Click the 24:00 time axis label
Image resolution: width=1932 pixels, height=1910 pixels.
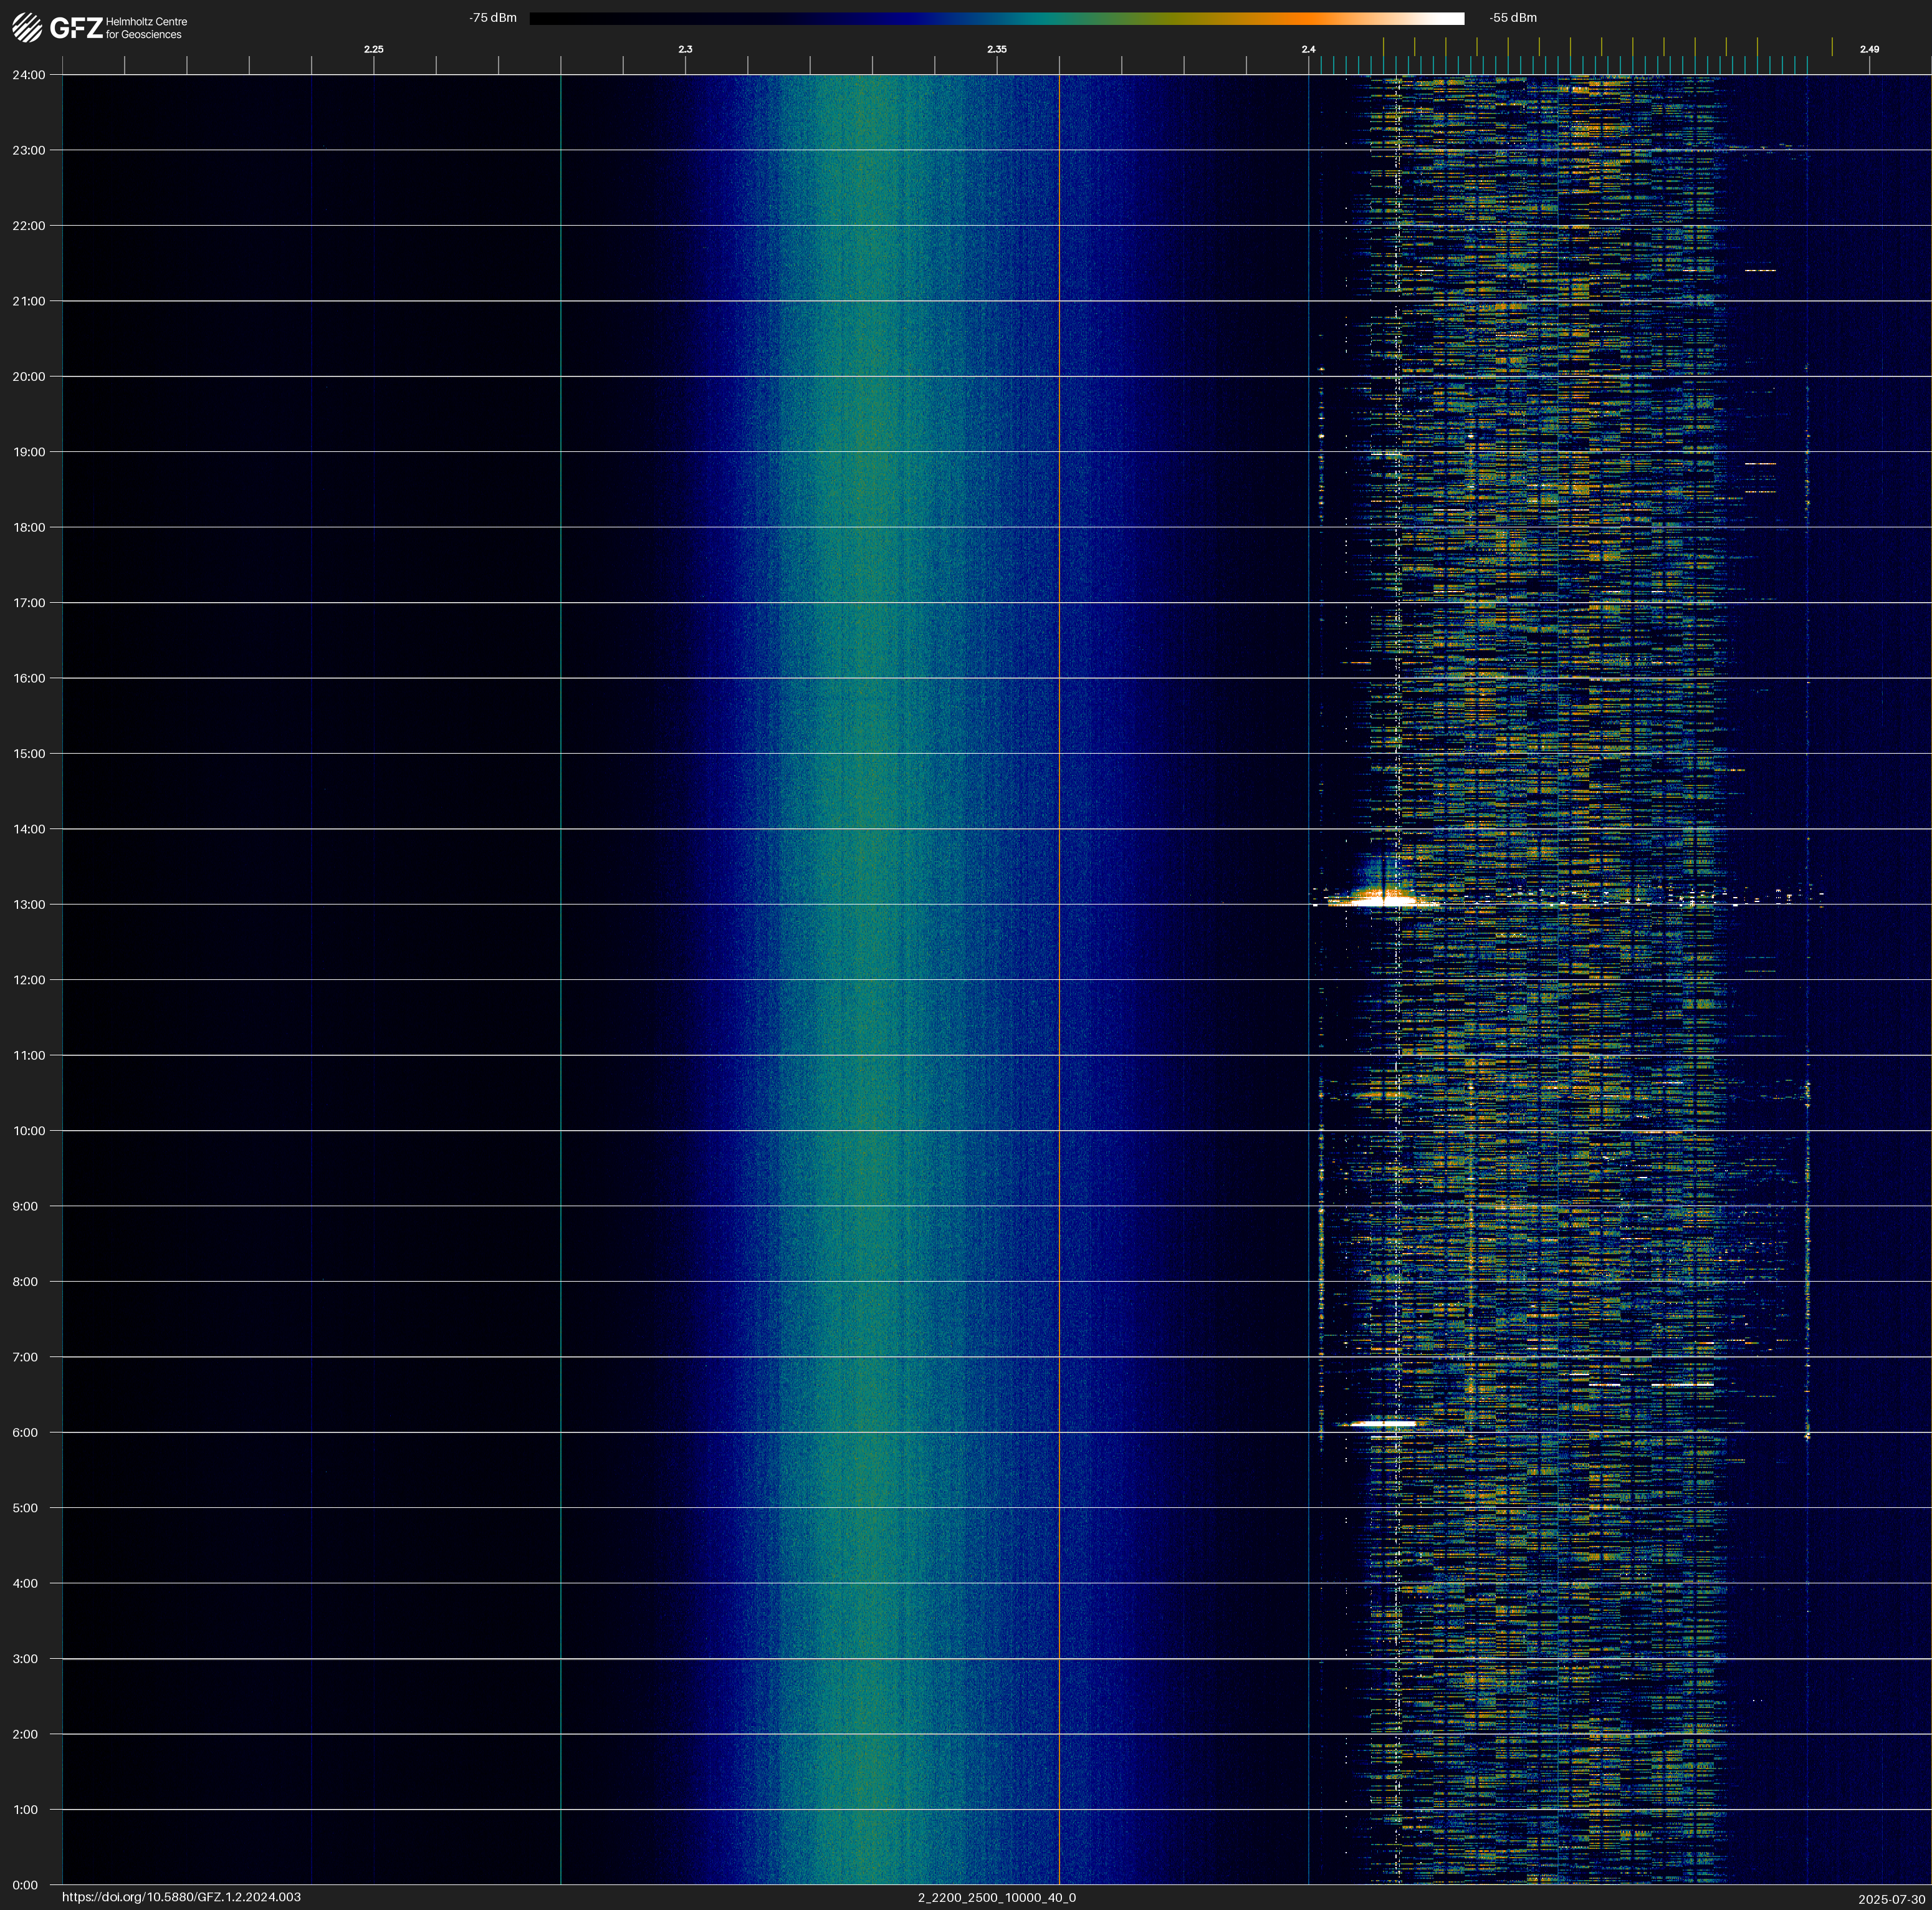tap(29, 75)
